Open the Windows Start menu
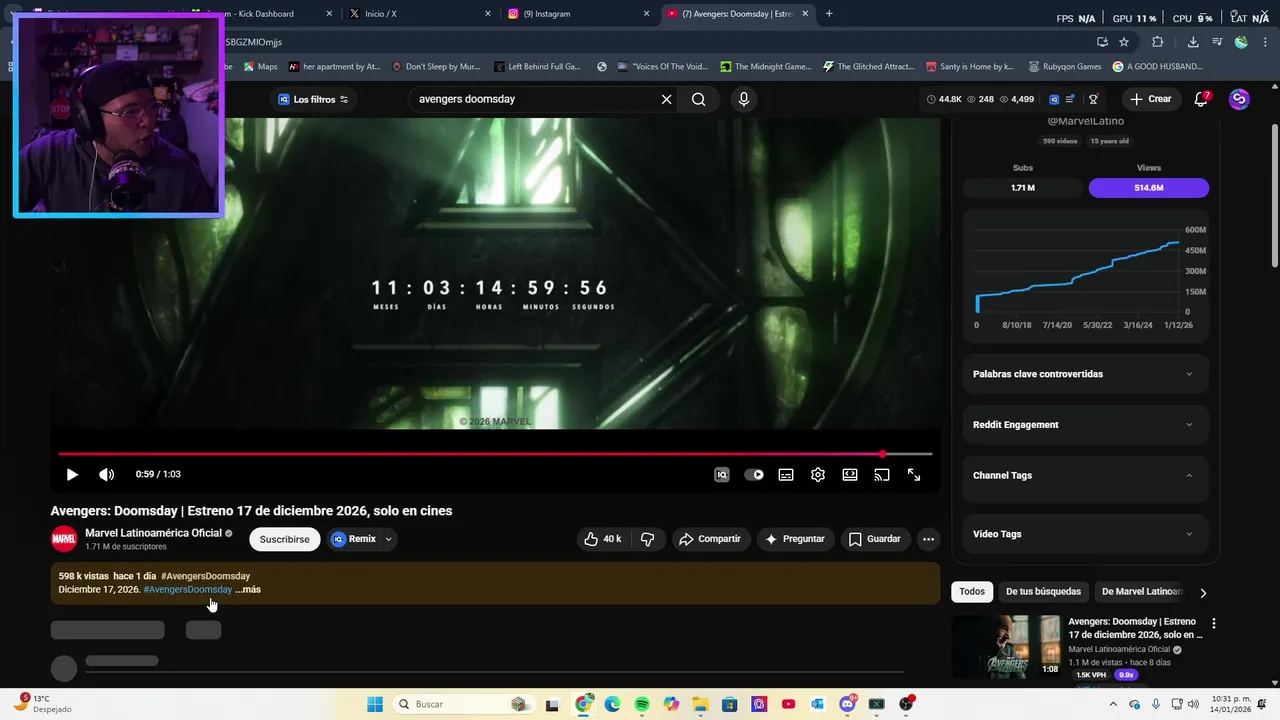This screenshot has height=720, width=1280. pos(375,704)
